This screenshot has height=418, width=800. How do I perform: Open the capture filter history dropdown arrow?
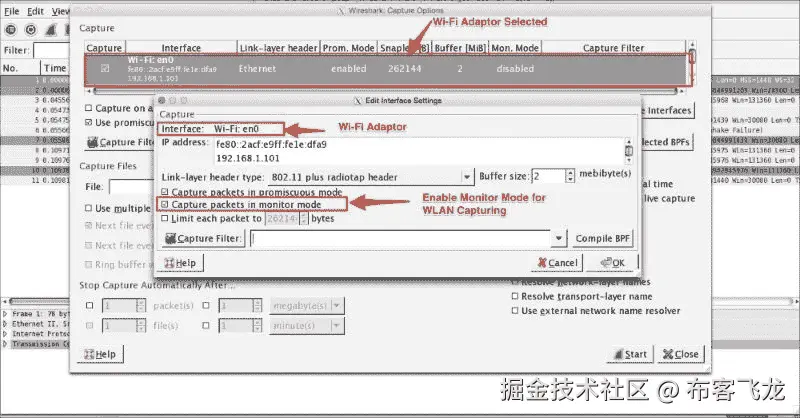pyautogui.click(x=559, y=238)
